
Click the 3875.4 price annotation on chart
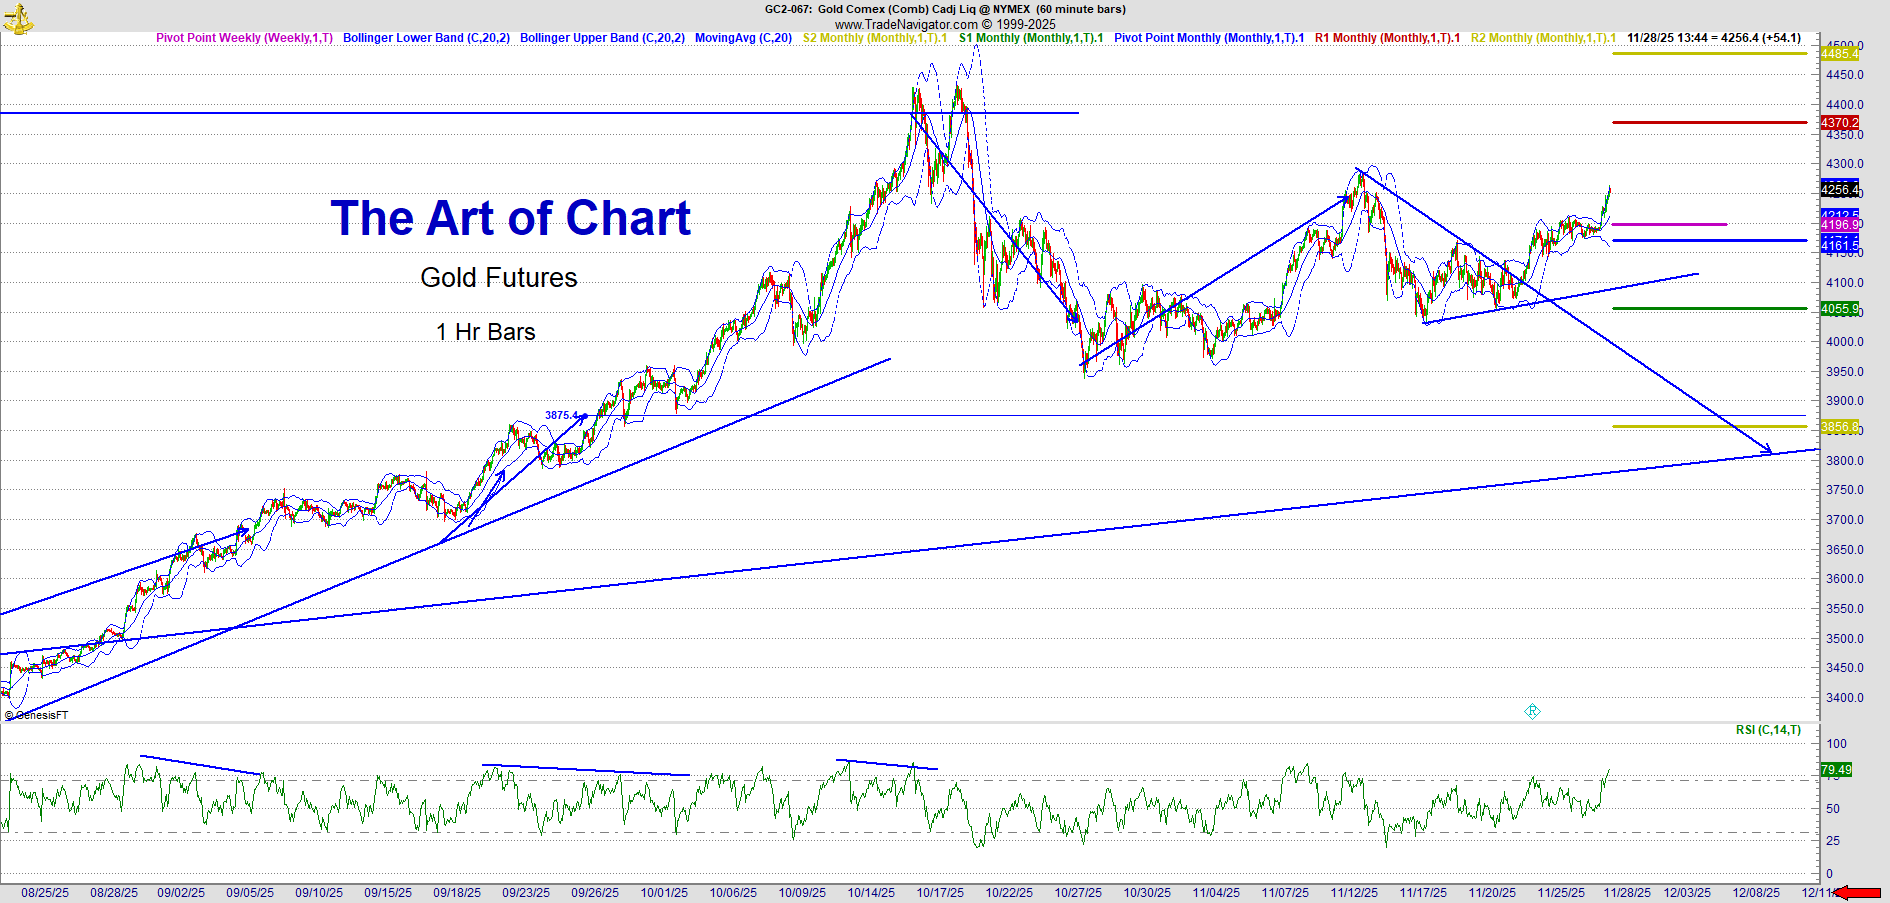[561, 415]
